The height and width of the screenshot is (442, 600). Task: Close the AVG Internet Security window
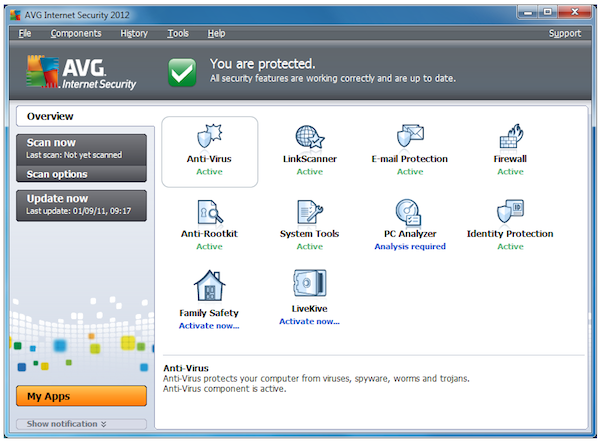[x=575, y=12]
